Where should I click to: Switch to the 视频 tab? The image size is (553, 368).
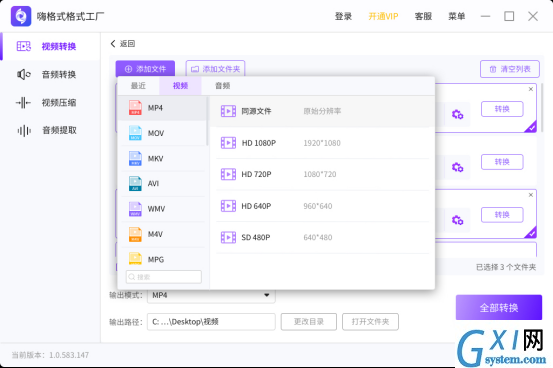click(x=180, y=86)
